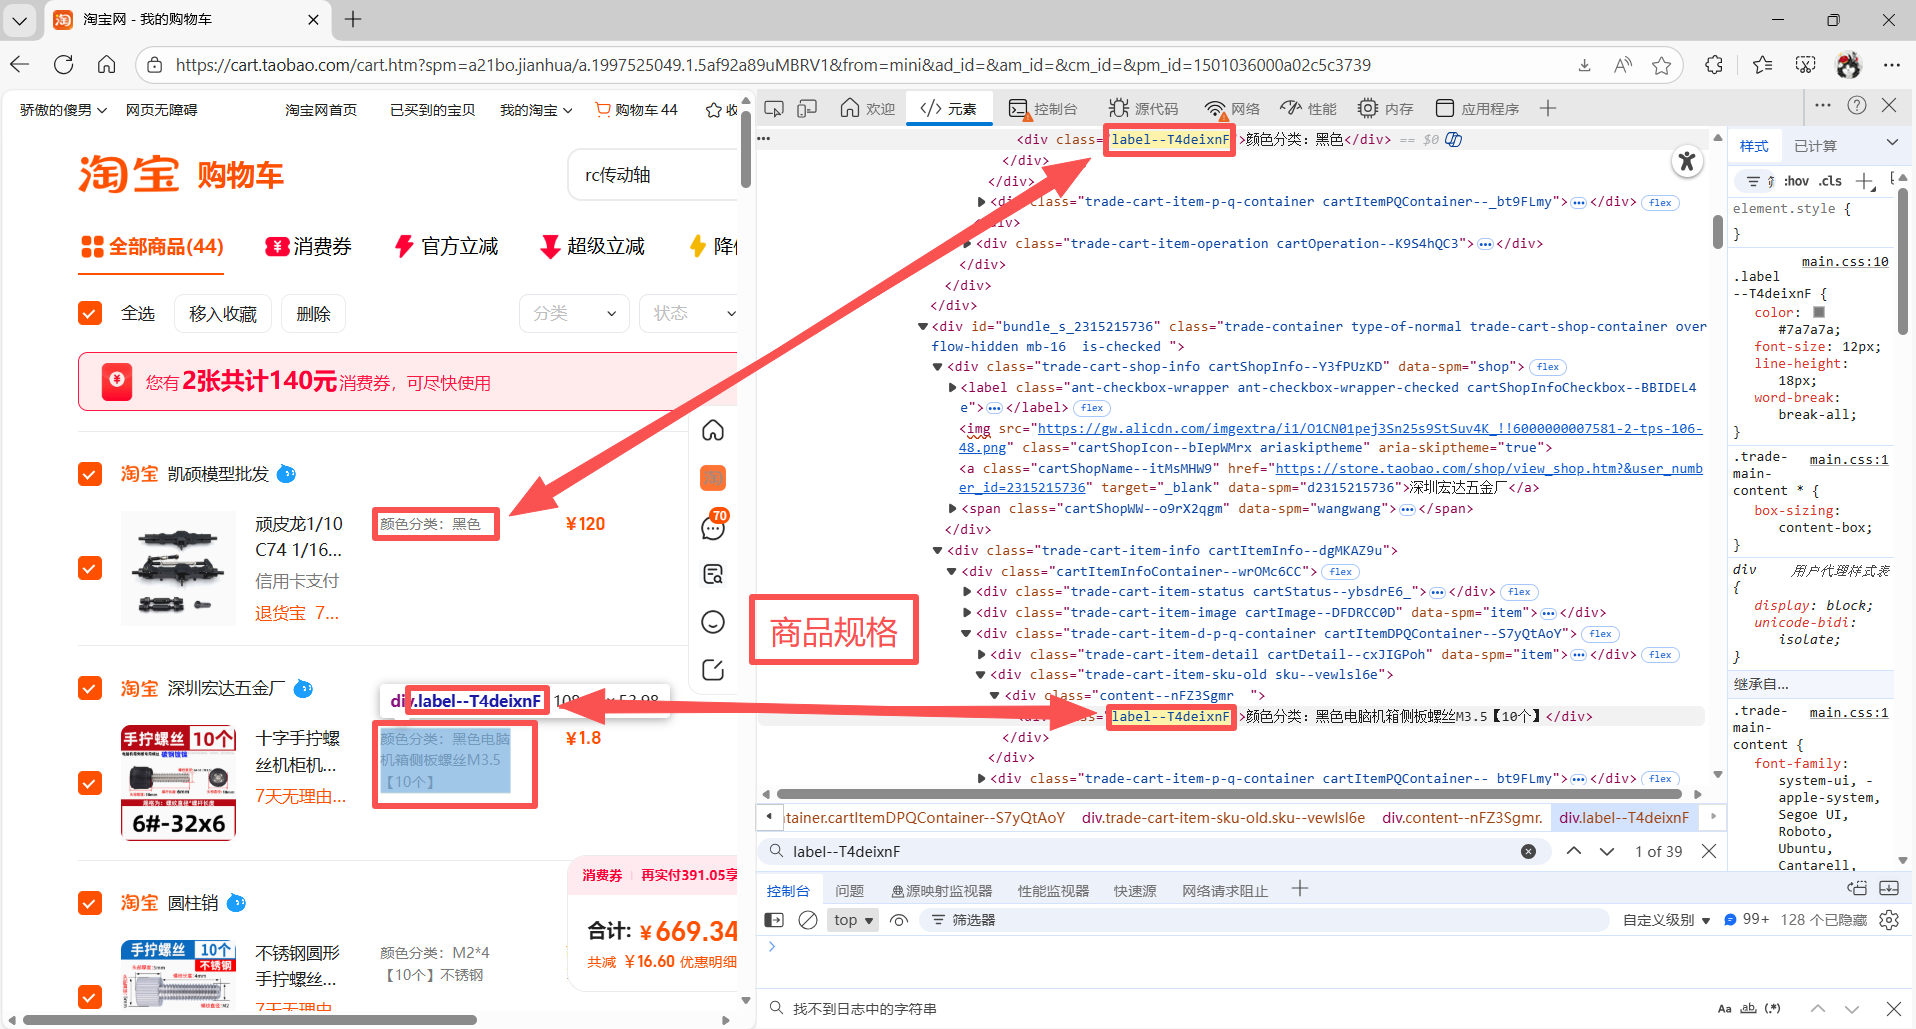The width and height of the screenshot is (1916, 1029).
Task: Uncheck the 圆柱销 shop checkbox
Action: [90, 903]
